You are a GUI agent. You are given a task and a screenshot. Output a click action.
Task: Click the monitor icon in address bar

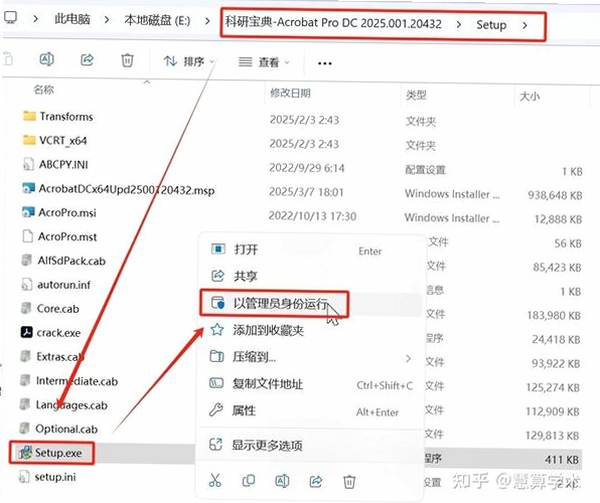click(10, 18)
